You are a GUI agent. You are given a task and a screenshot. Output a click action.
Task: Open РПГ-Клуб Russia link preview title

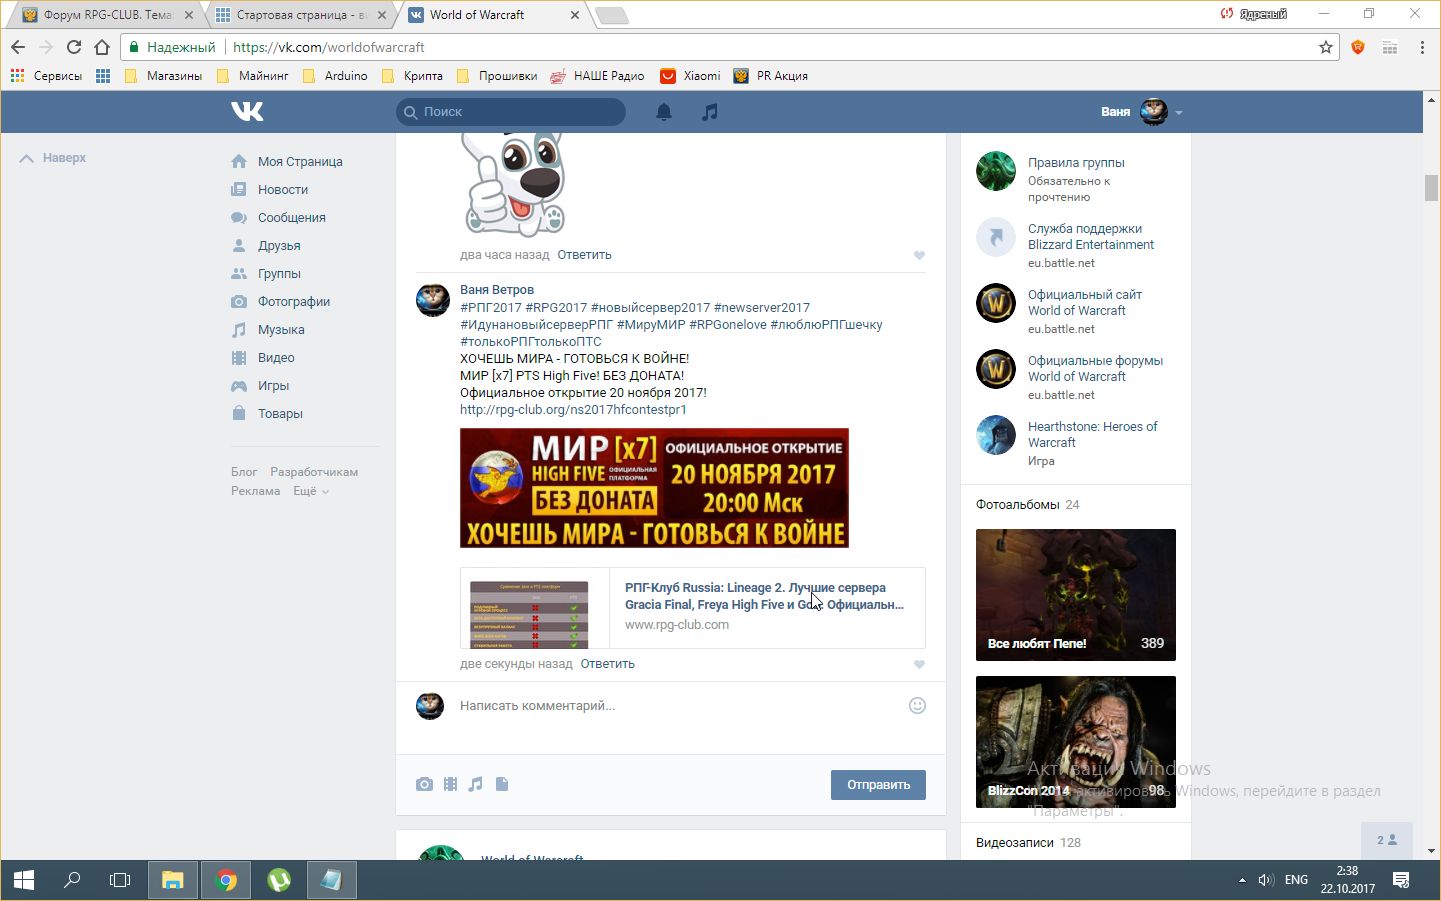pos(765,596)
